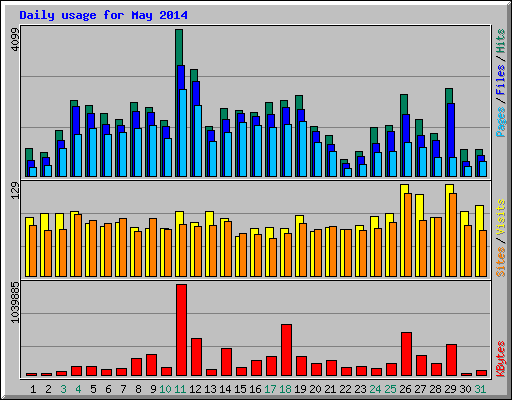Click day label '26' on the axis
This screenshot has height=400, width=512.
tap(405, 389)
